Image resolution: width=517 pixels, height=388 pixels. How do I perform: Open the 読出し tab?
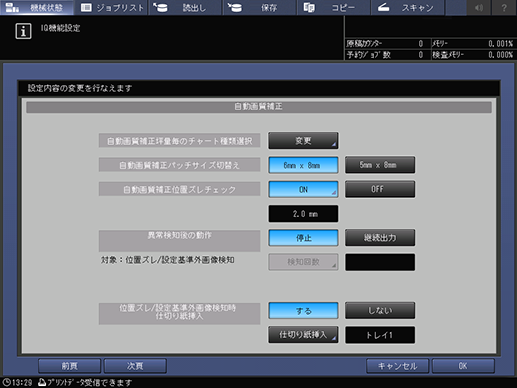tap(185, 7)
